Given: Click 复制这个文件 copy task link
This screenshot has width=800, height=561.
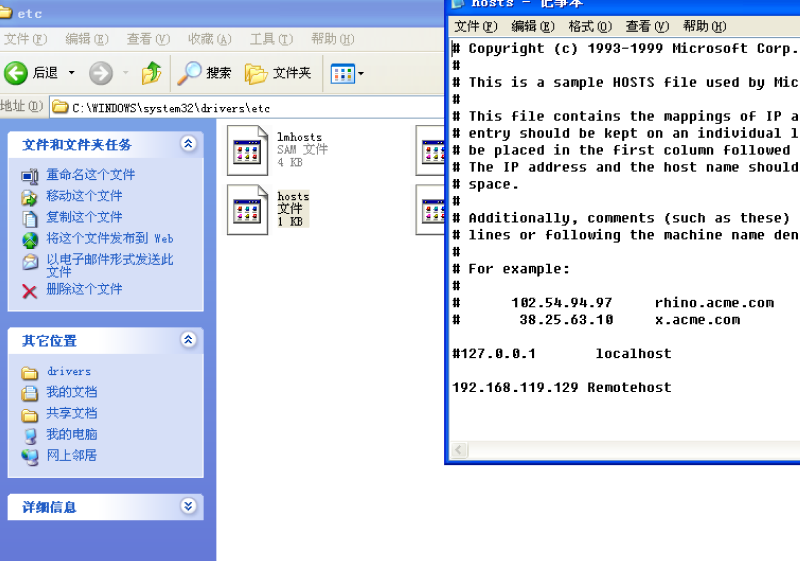Looking at the screenshot, I should click(x=84, y=217).
